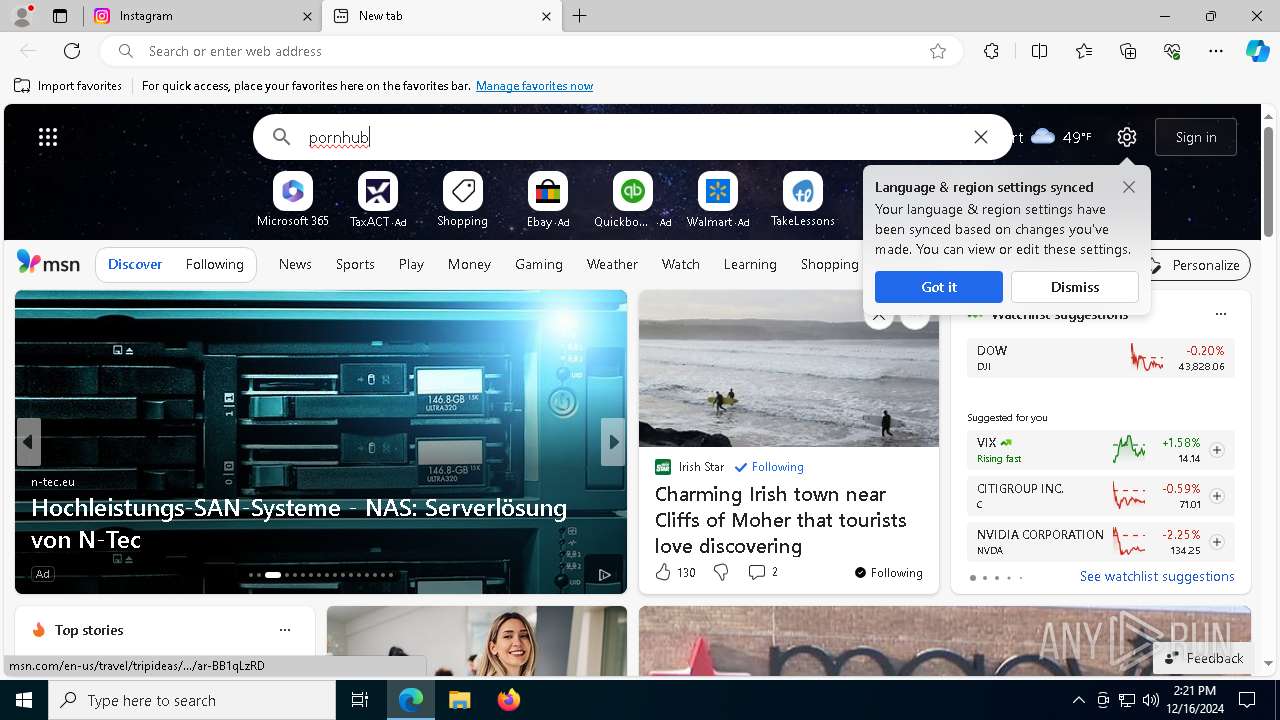Go to previous carousel slide
1280x720 pixels.
(x=29, y=442)
